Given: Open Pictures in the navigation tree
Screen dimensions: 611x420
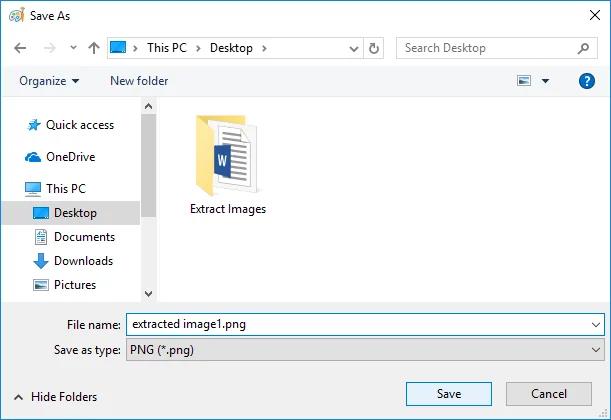Looking at the screenshot, I should click(x=75, y=285).
